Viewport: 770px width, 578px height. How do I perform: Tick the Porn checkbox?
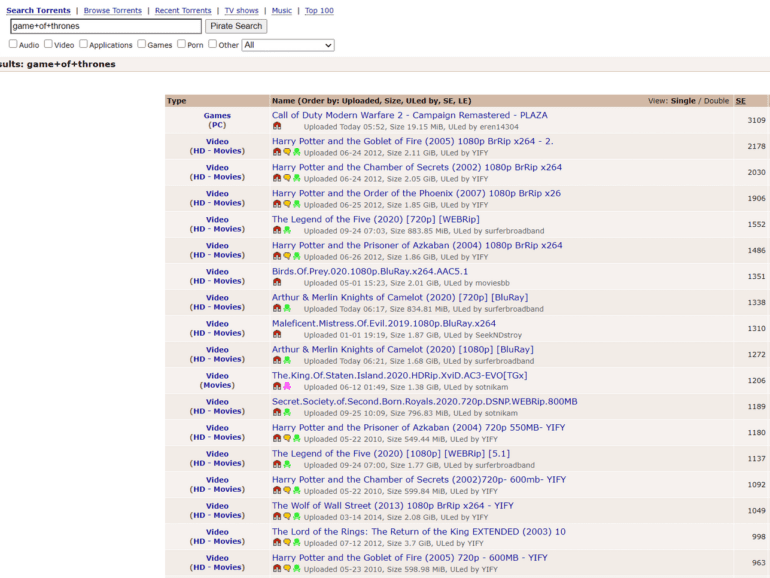[x=182, y=44]
